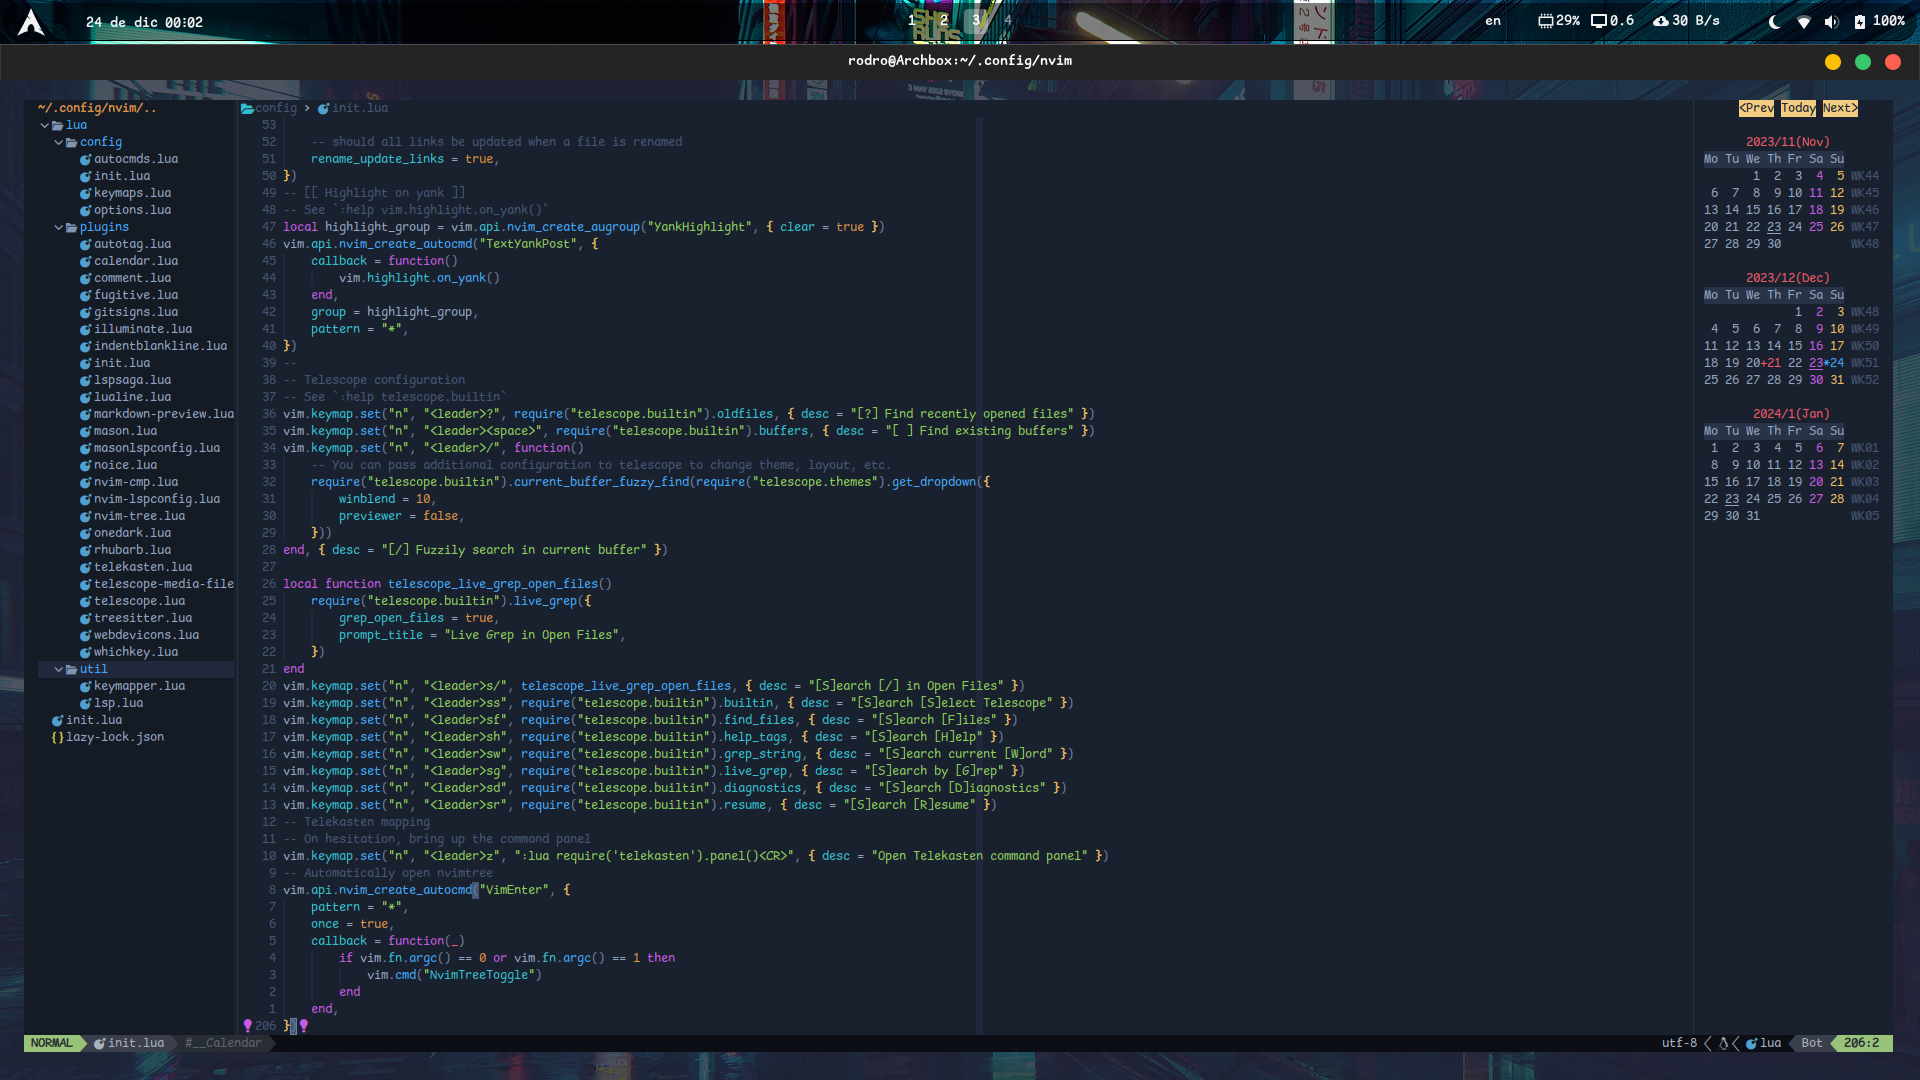Click the date and time in the top bar
This screenshot has width=1920, height=1080.
point(144,22)
